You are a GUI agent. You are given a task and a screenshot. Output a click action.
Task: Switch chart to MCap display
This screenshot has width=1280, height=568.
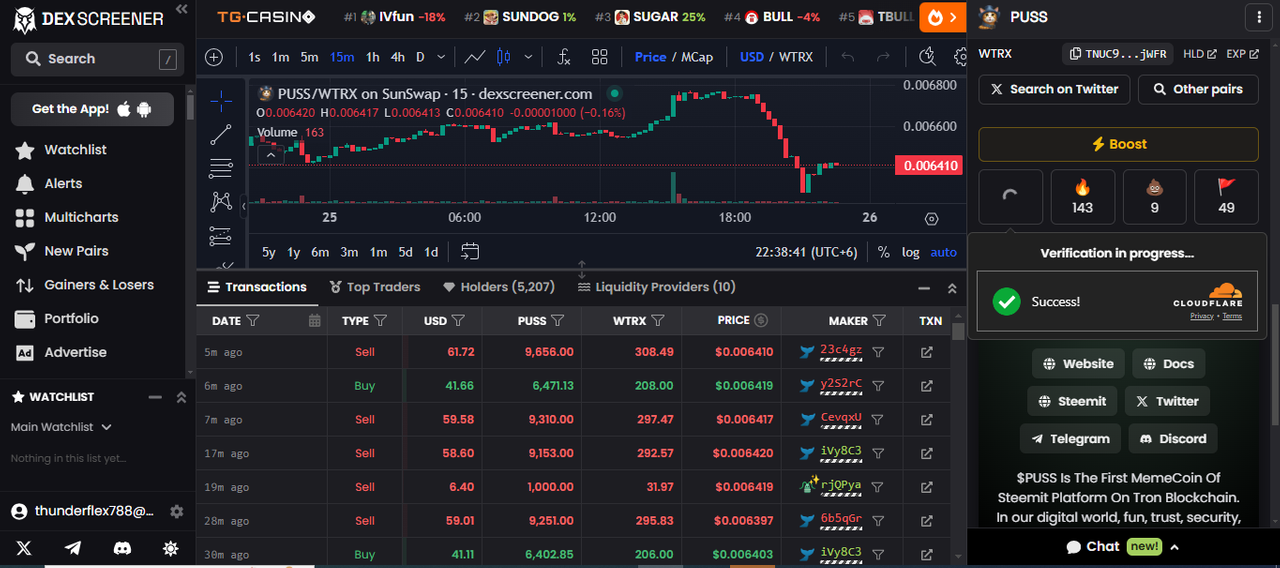click(x=697, y=57)
